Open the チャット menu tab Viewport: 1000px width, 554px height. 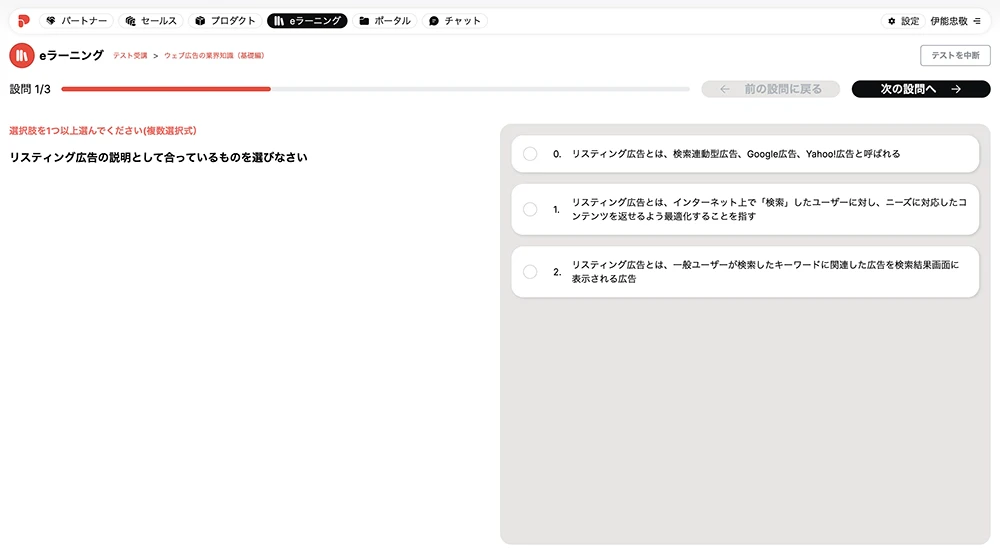(455, 21)
